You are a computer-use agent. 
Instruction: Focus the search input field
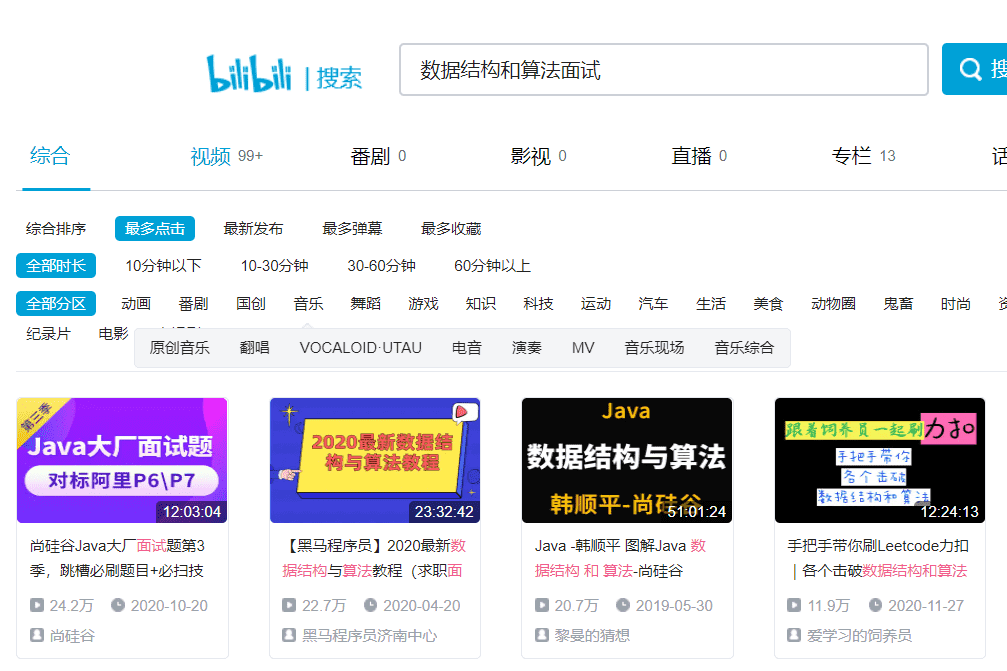(663, 69)
